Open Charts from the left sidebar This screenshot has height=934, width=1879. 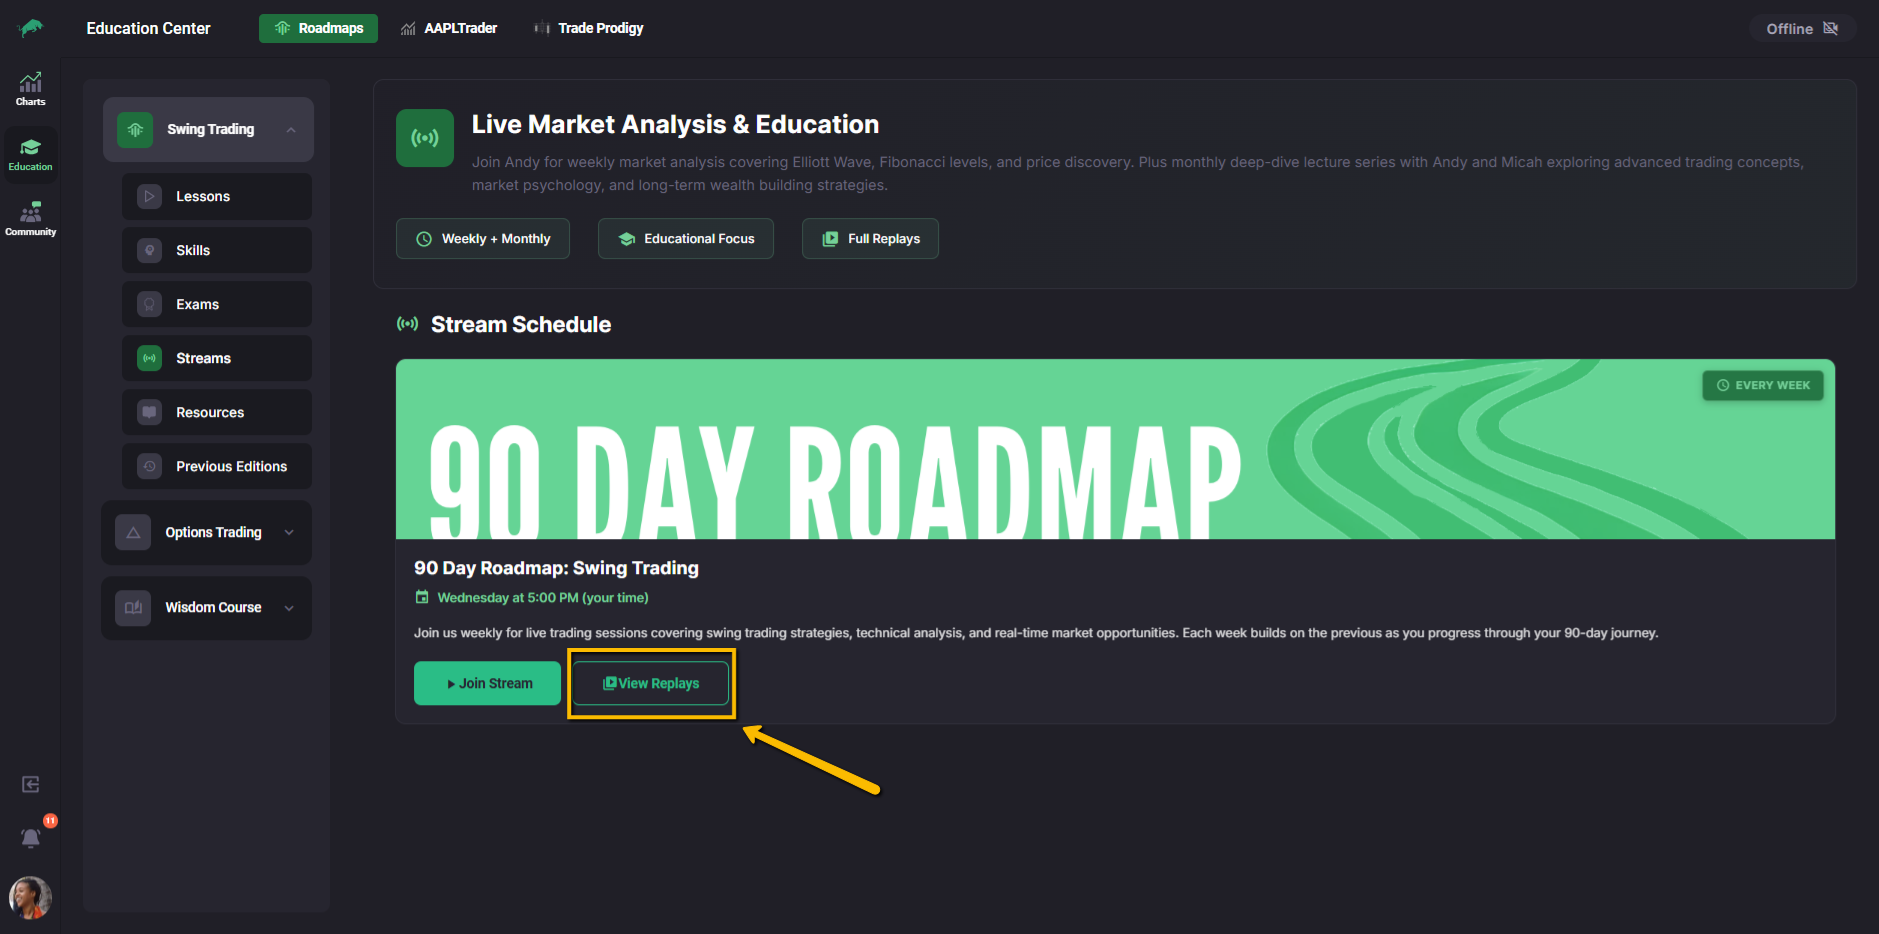[x=30, y=89]
